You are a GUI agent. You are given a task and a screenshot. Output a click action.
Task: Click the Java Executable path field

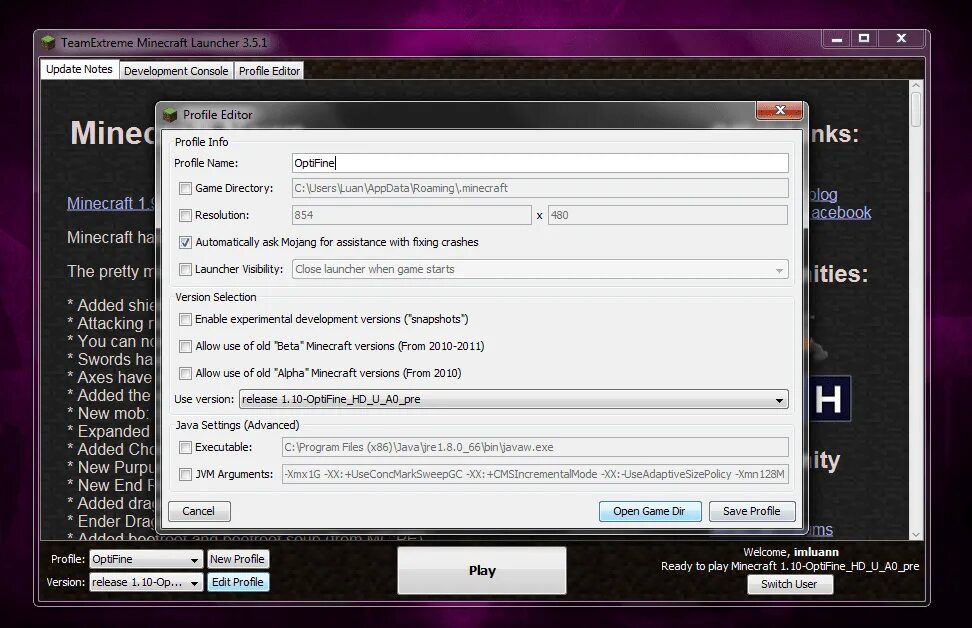(x=535, y=447)
